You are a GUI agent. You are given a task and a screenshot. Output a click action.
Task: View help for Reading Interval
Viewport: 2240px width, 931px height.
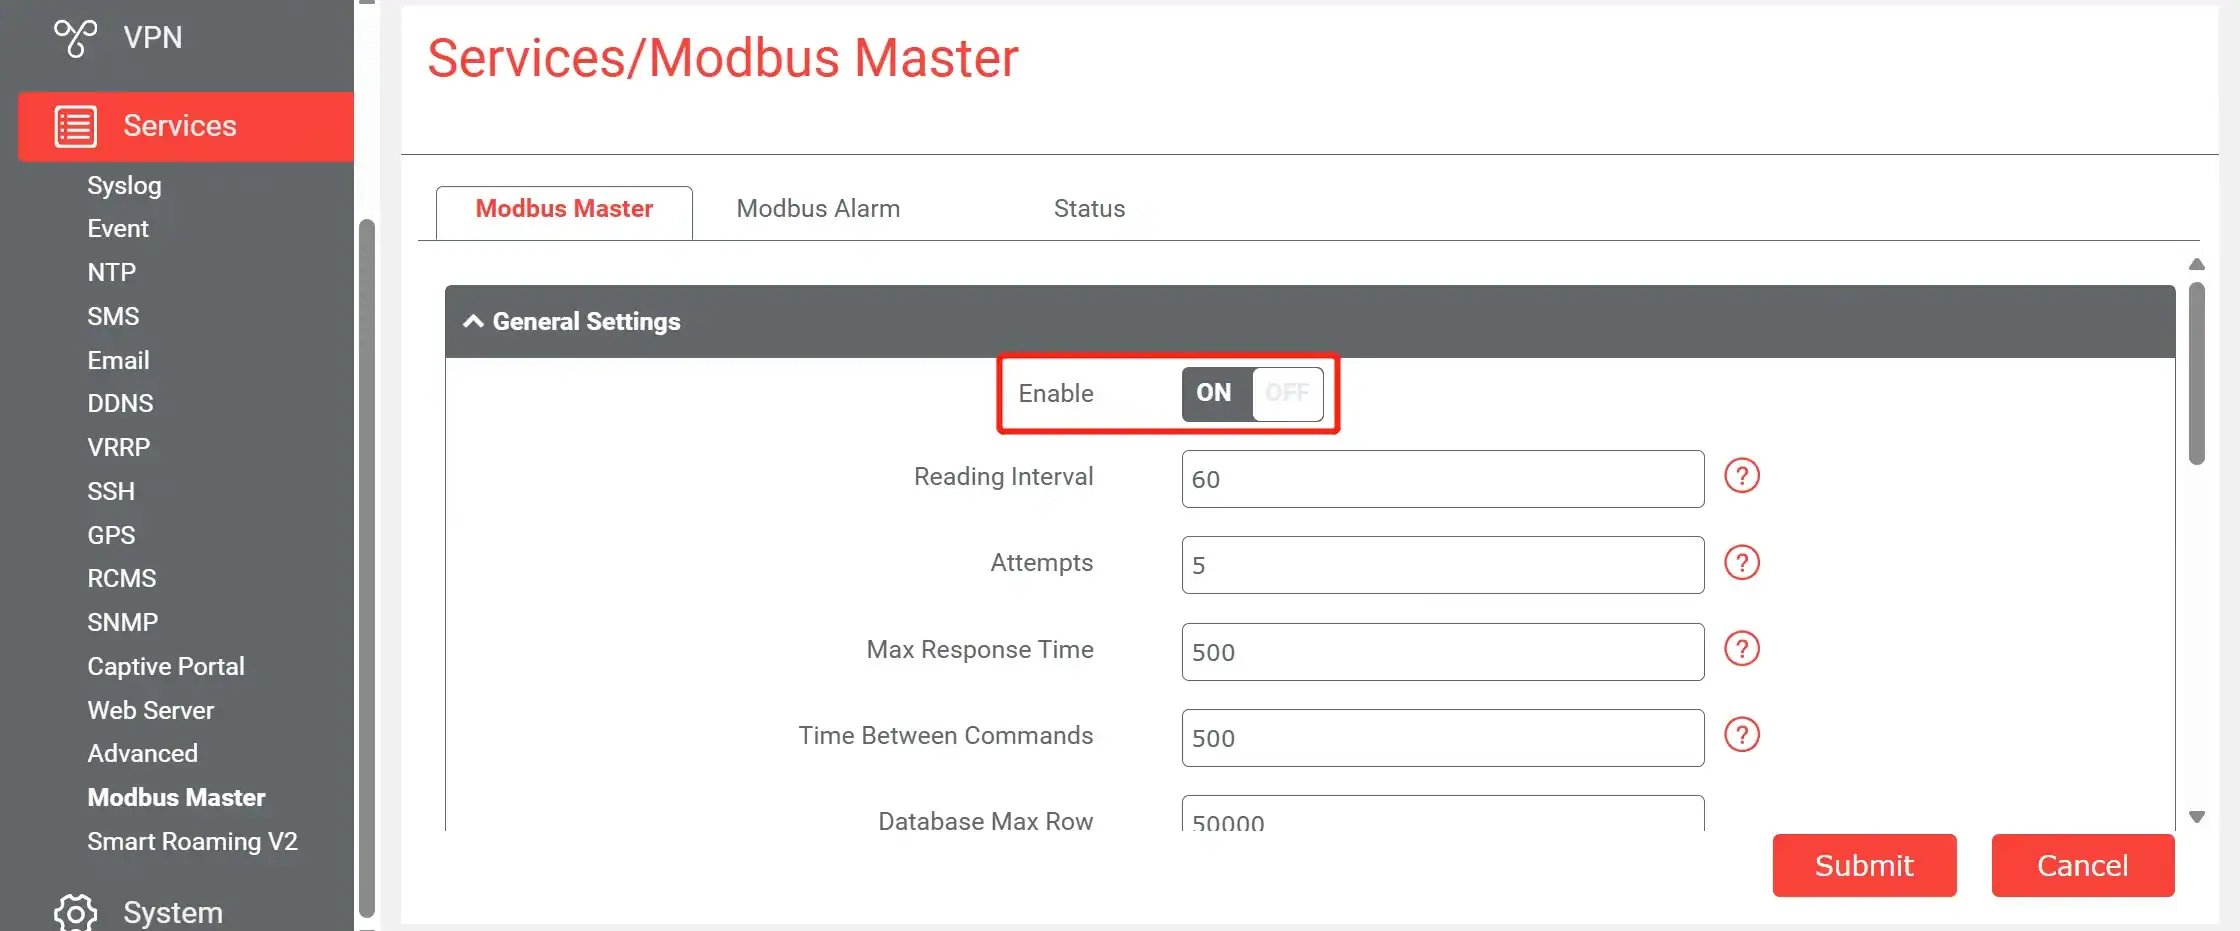coord(1740,476)
